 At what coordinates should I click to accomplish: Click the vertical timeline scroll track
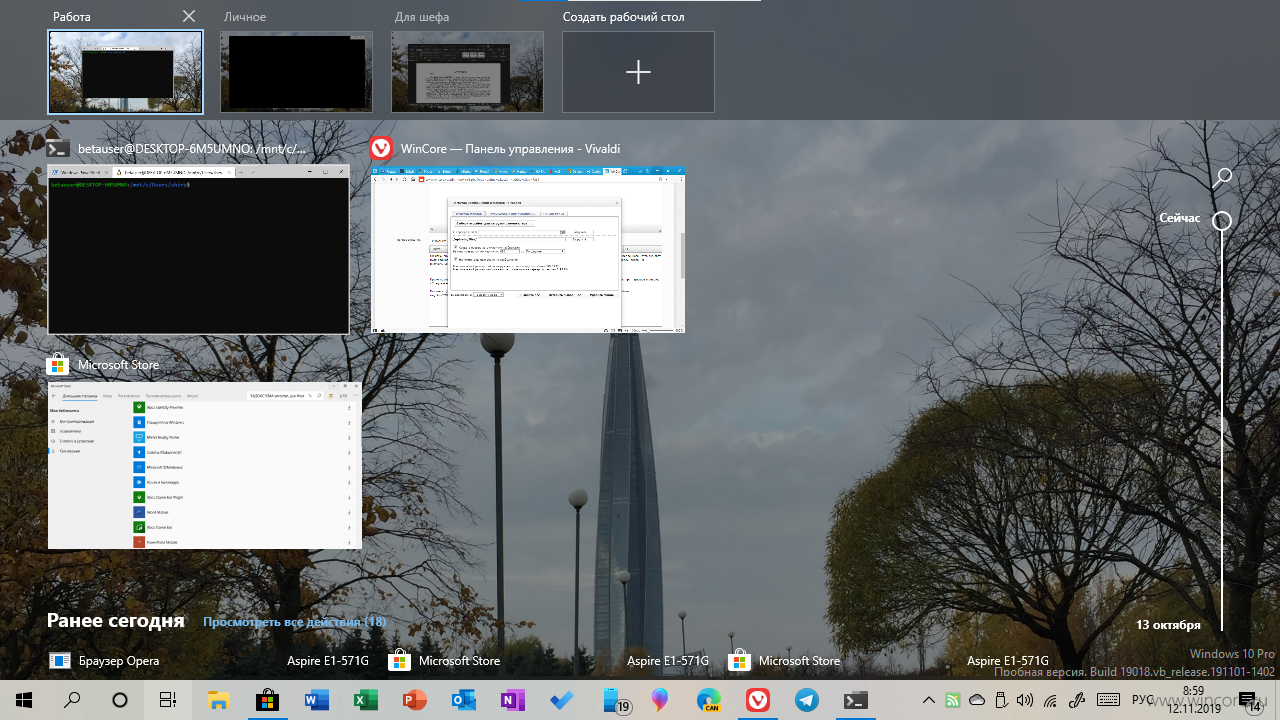1222,430
